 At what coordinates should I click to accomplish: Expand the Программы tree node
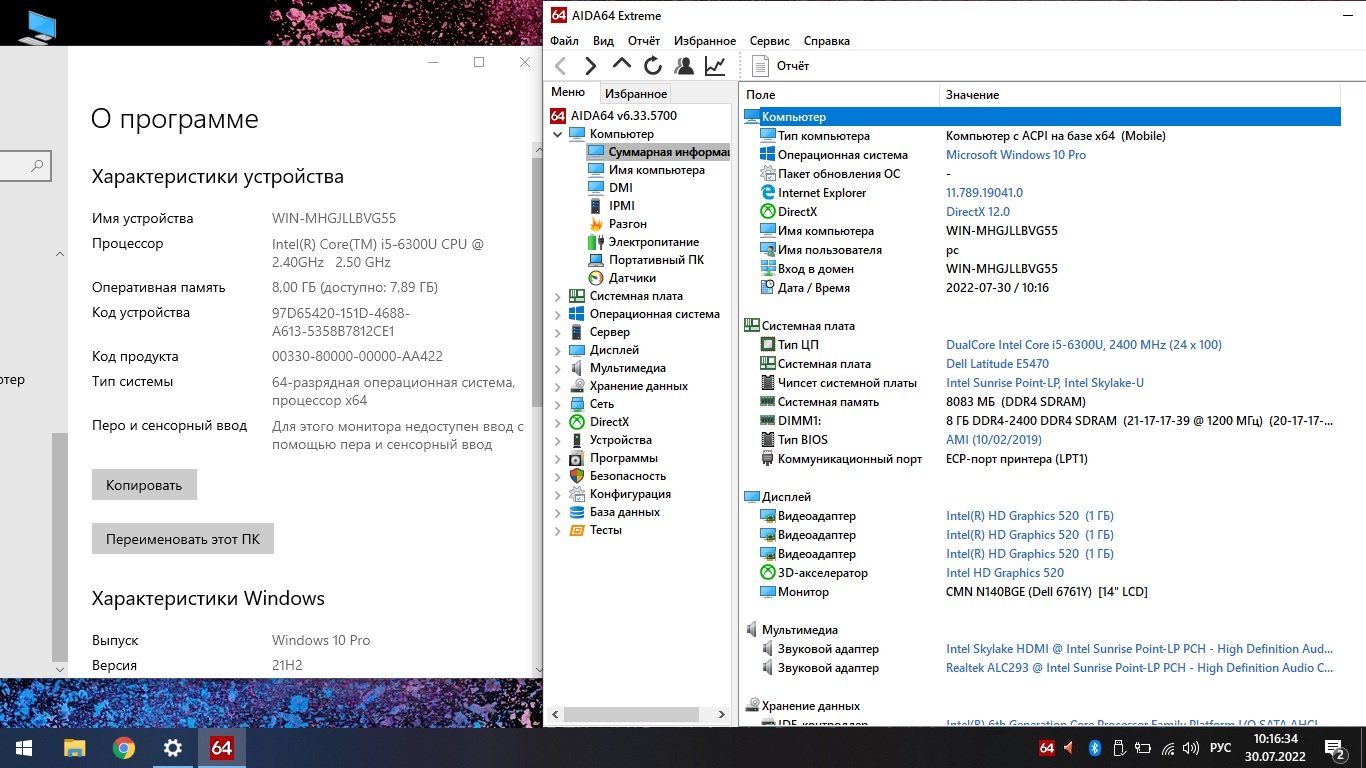click(558, 458)
